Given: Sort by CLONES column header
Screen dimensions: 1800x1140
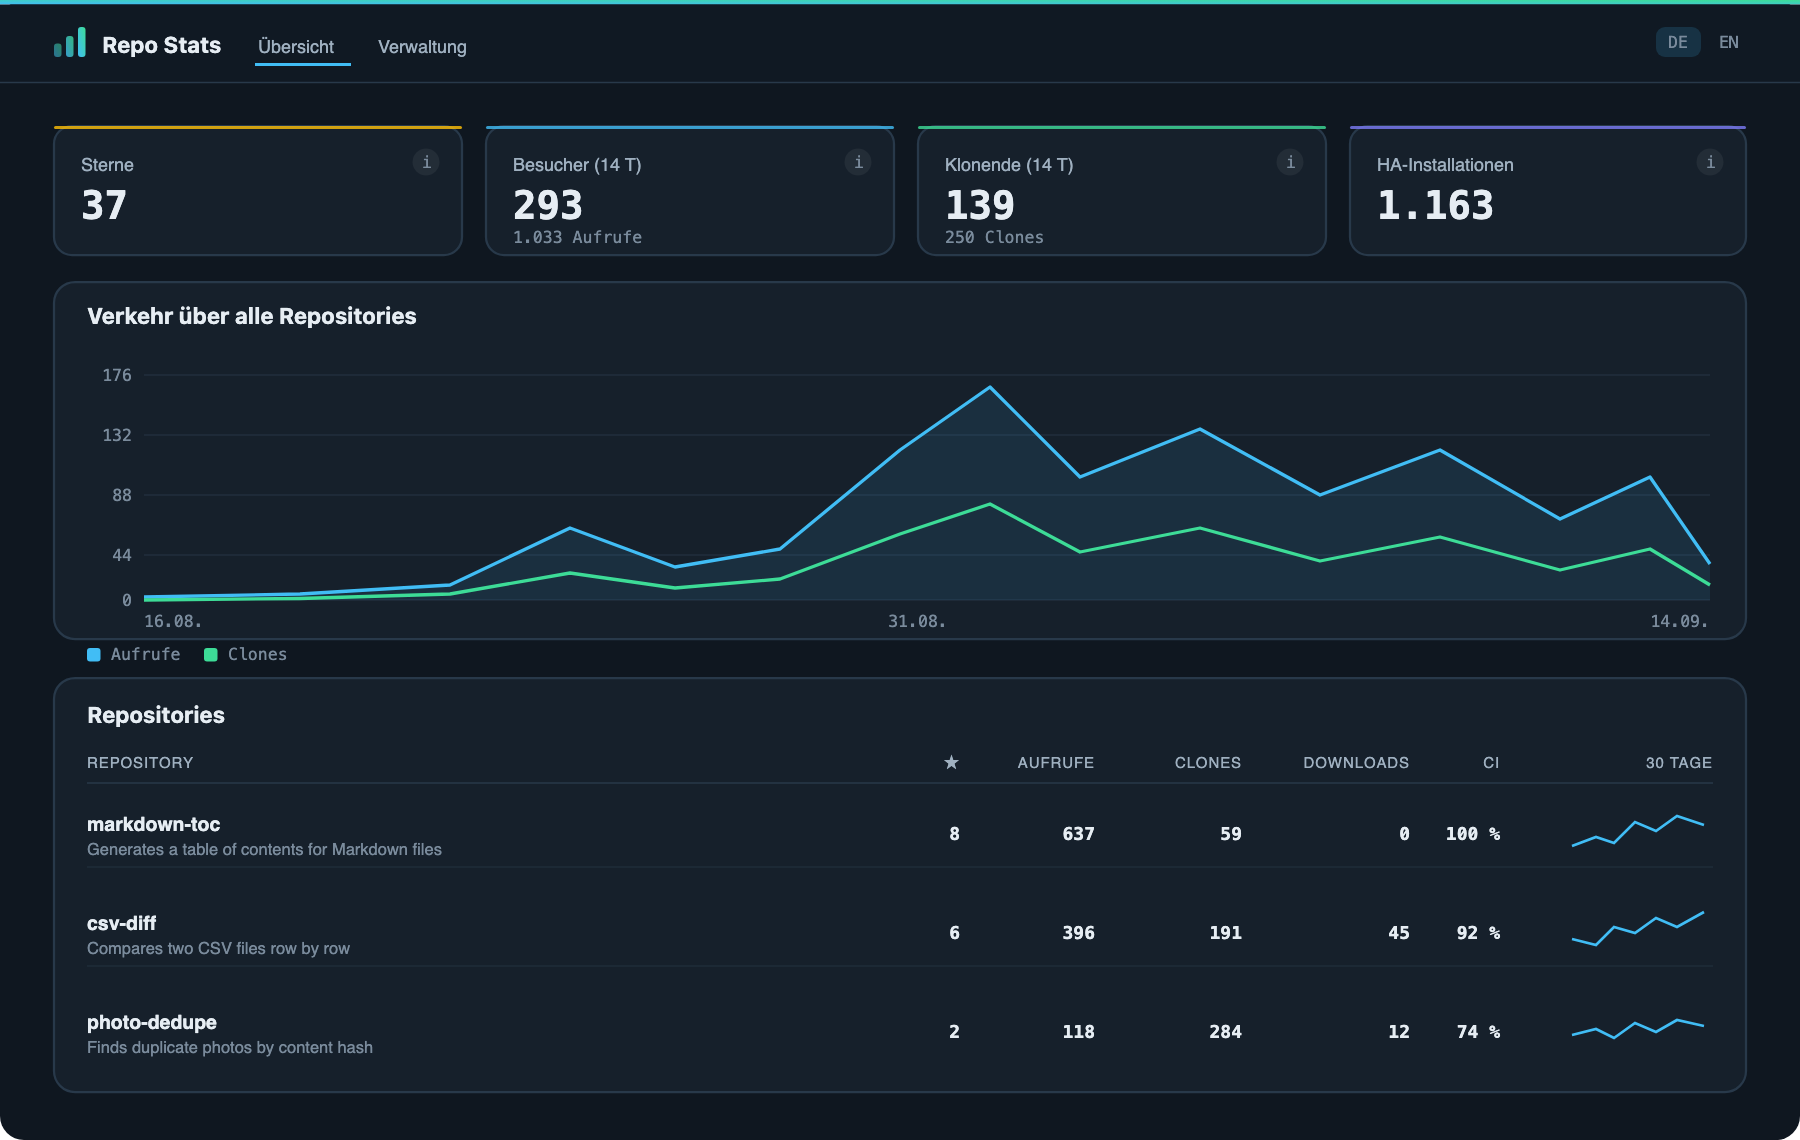Looking at the screenshot, I should [x=1207, y=762].
